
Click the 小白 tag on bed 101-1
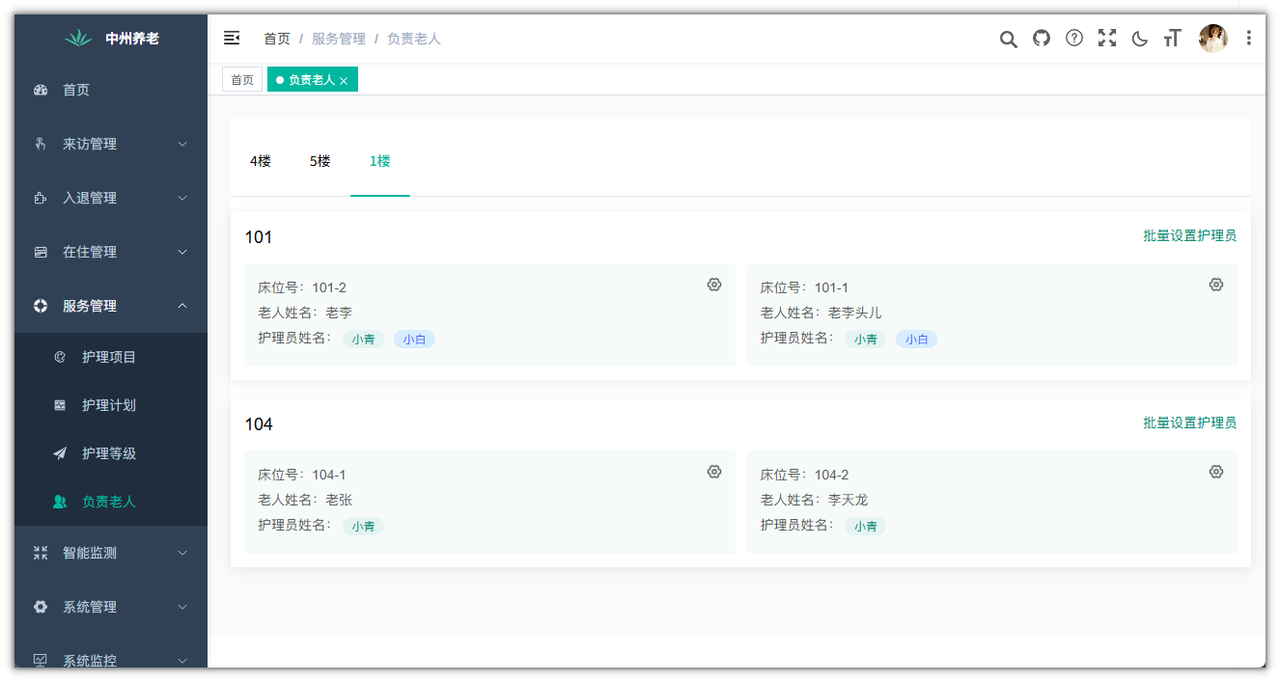(x=916, y=339)
